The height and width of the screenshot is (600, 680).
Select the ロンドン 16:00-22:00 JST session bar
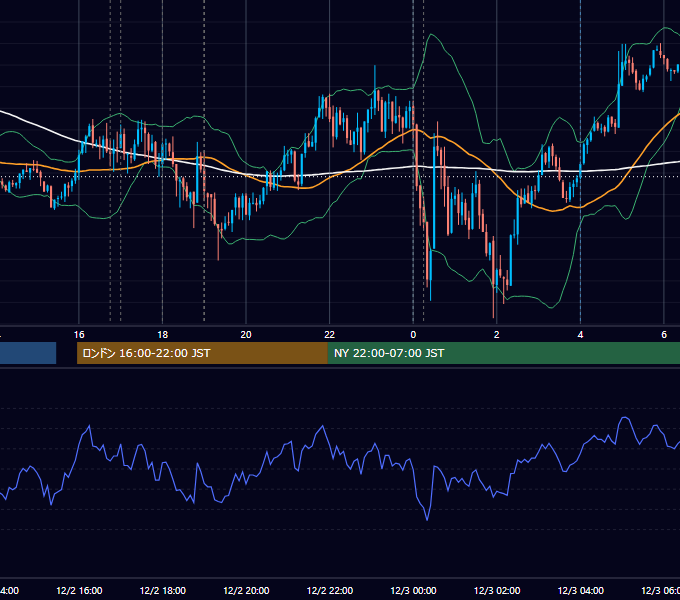(x=202, y=353)
